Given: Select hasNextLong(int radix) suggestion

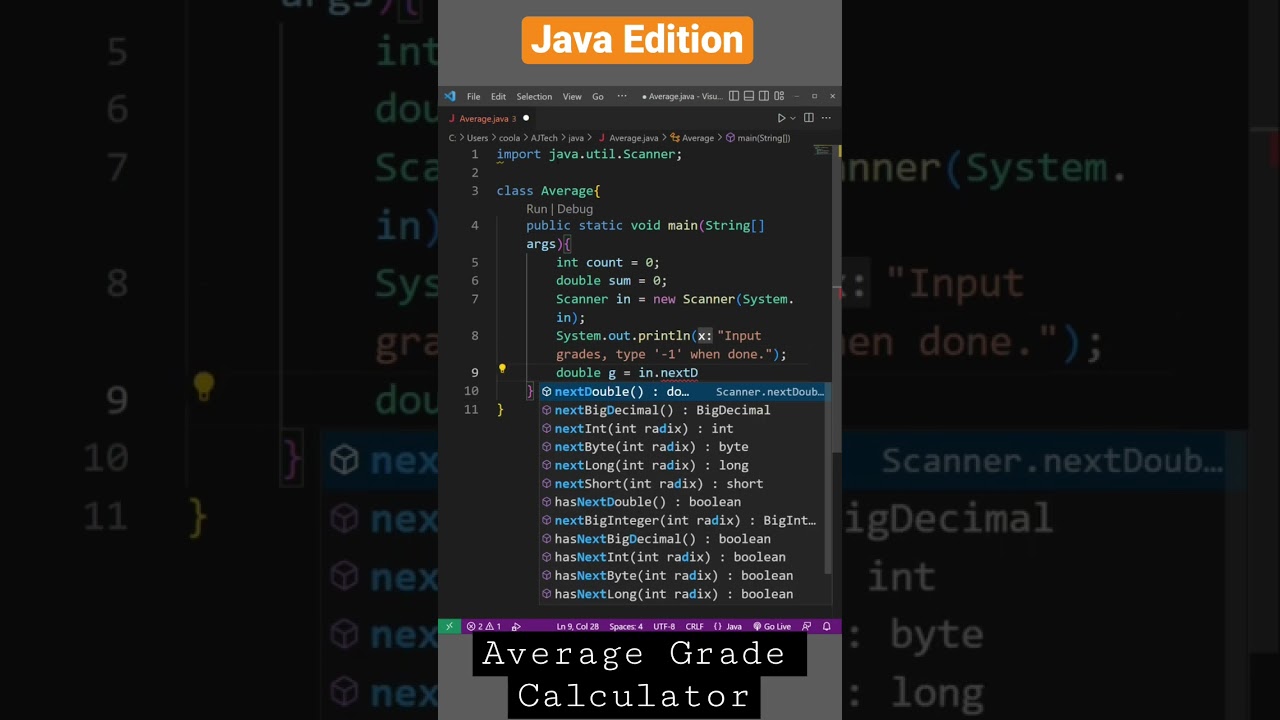Looking at the screenshot, I should coord(683,594).
